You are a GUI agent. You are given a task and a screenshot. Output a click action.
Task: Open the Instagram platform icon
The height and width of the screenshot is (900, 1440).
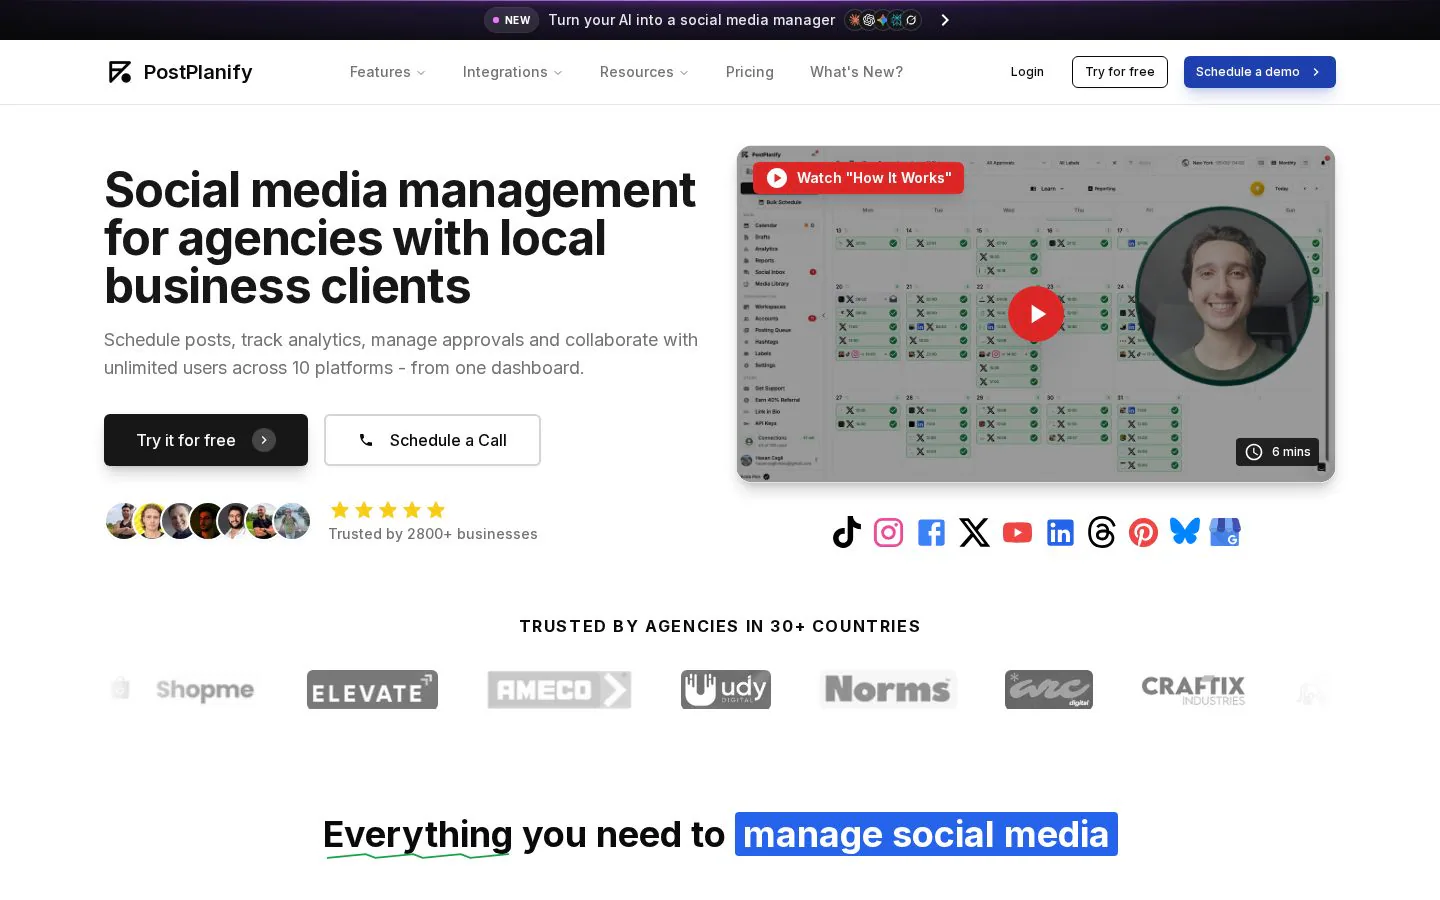(889, 532)
